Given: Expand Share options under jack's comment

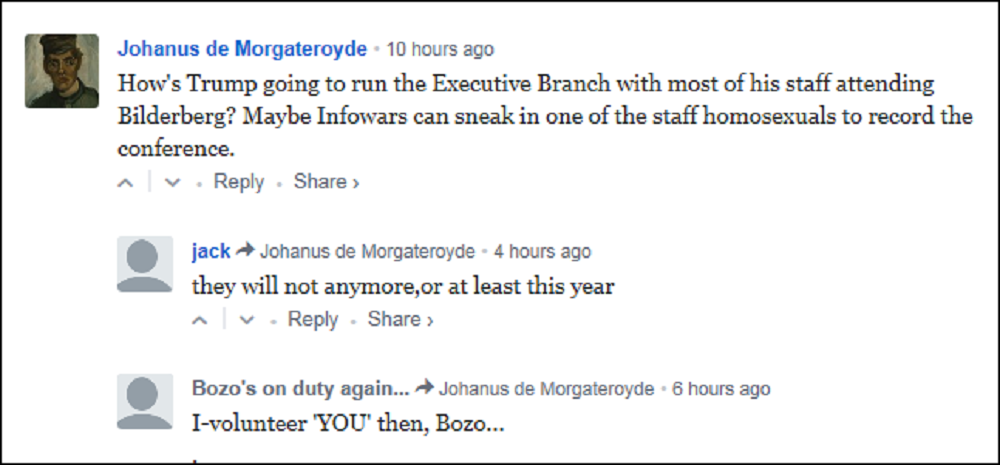Looking at the screenshot, I should (400, 320).
